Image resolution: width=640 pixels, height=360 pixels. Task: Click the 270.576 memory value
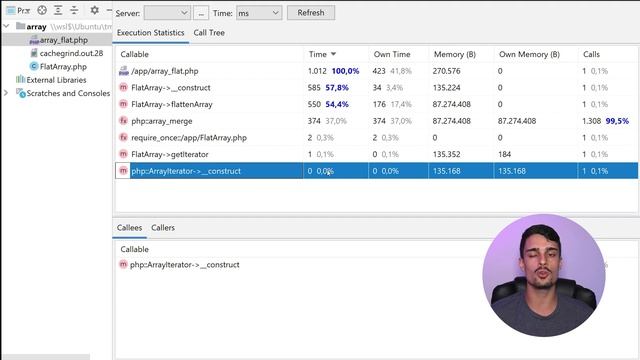[x=447, y=71]
